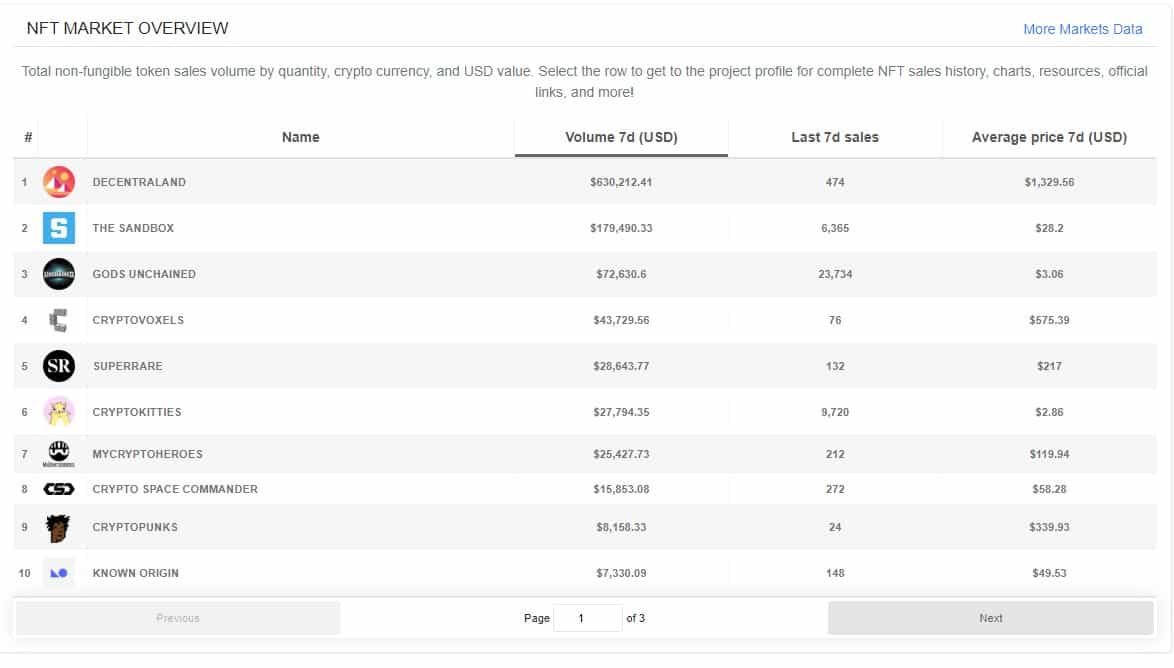This screenshot has height=668, width=1174.
Task: Sort by the Name column header
Action: coord(300,137)
